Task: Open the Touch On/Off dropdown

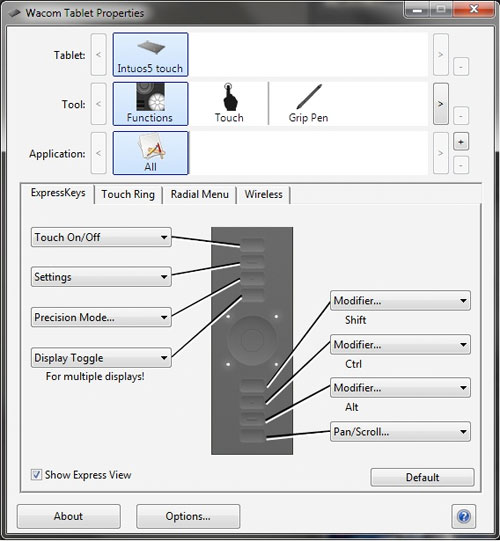Action: [x=101, y=237]
